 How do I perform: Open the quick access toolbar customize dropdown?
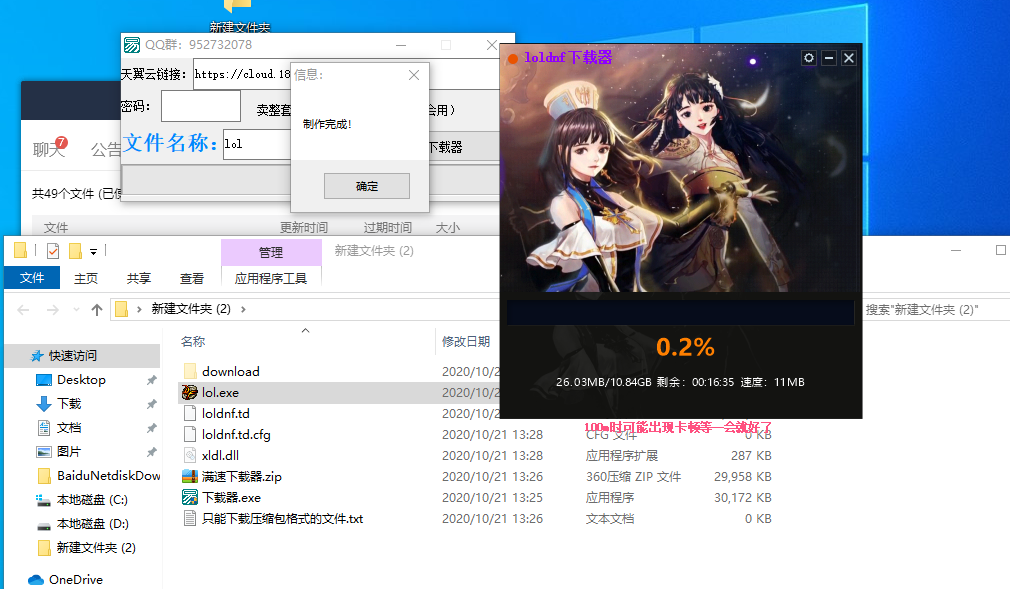pyautogui.click(x=93, y=251)
